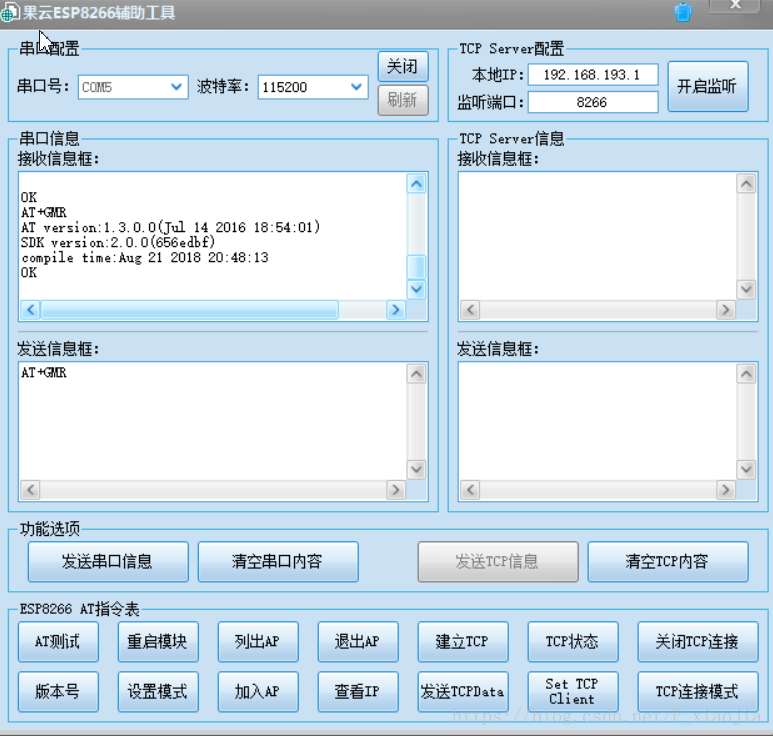773x736 pixels.
Task: Click right arrow in TCP receive box scrollbar
Action: point(726,310)
